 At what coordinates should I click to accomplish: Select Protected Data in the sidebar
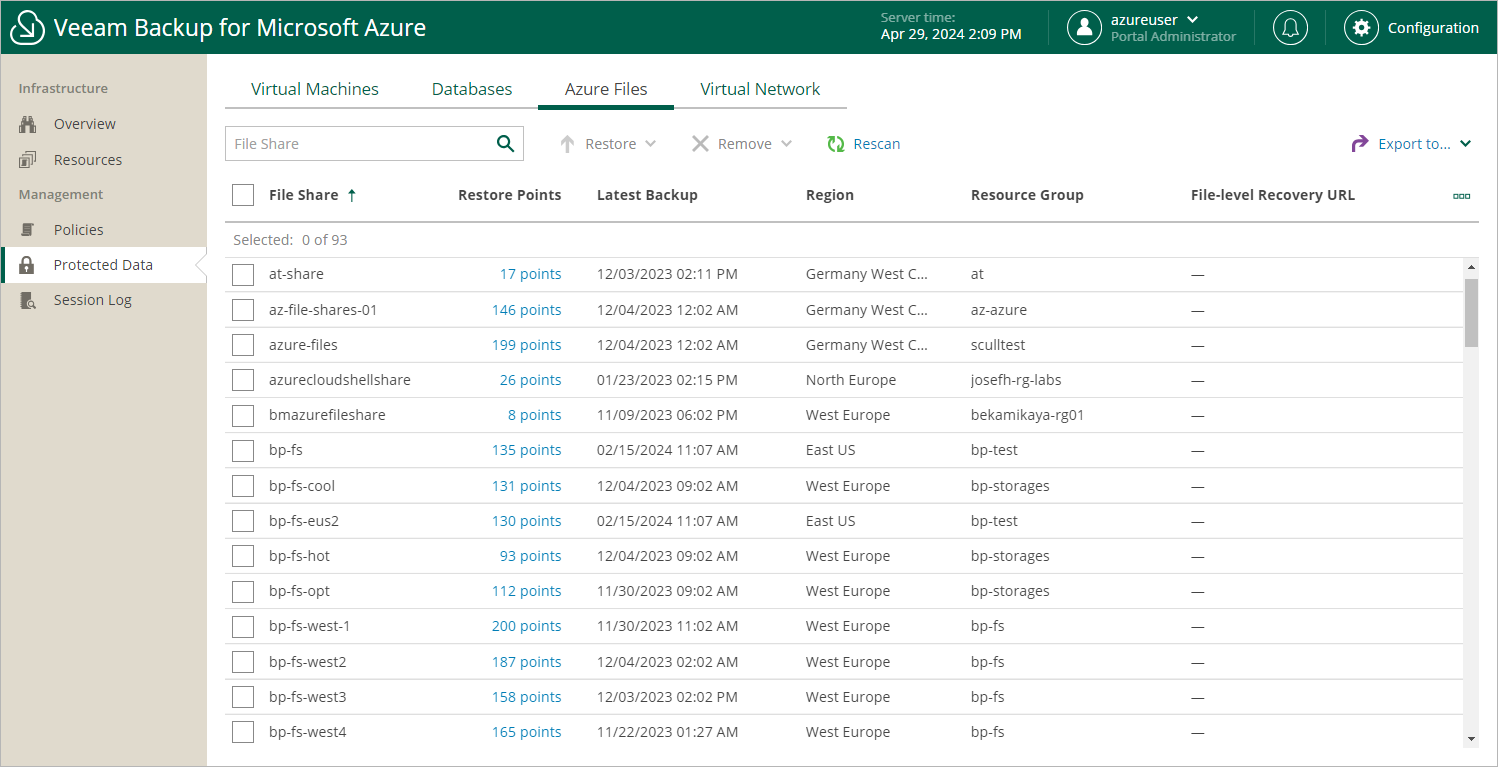coord(103,265)
